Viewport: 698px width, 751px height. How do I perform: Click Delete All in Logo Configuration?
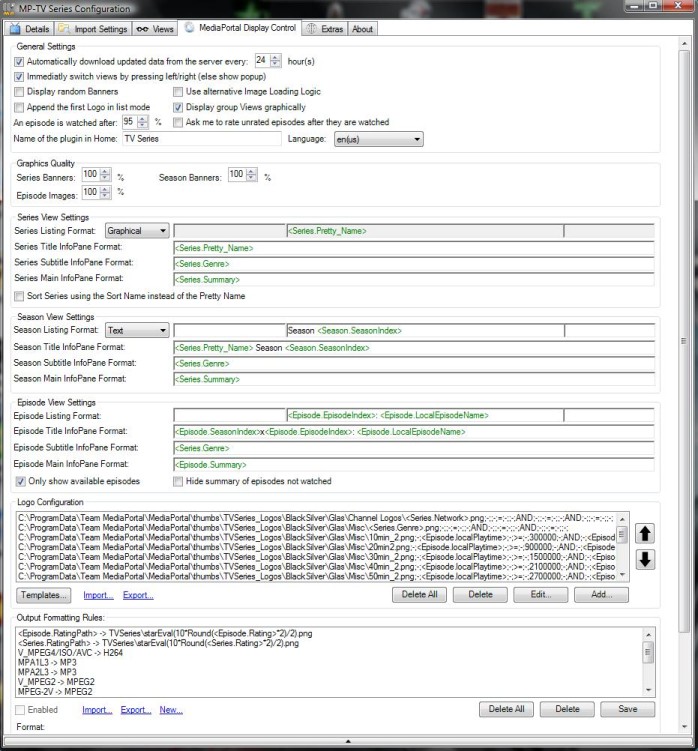pos(419,594)
